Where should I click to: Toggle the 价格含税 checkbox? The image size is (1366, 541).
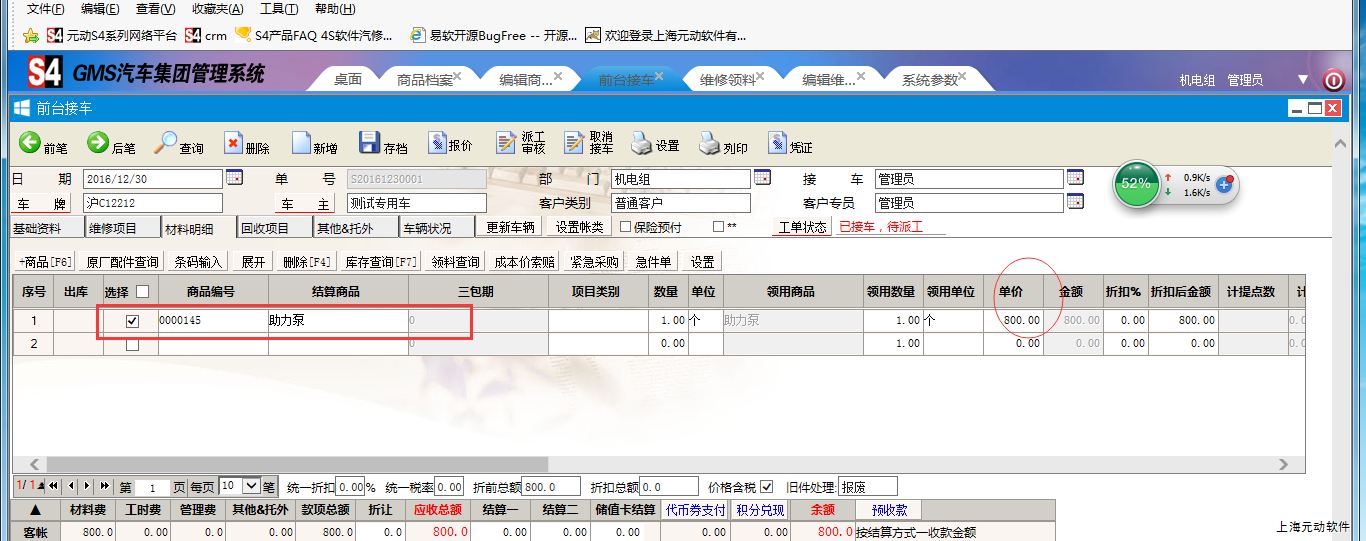point(767,487)
